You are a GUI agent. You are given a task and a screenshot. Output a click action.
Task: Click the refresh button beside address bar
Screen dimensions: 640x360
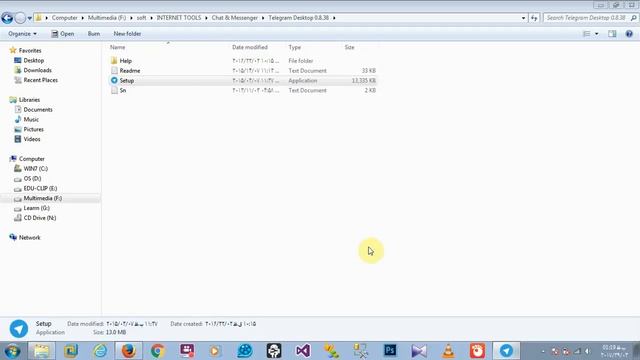534,18
